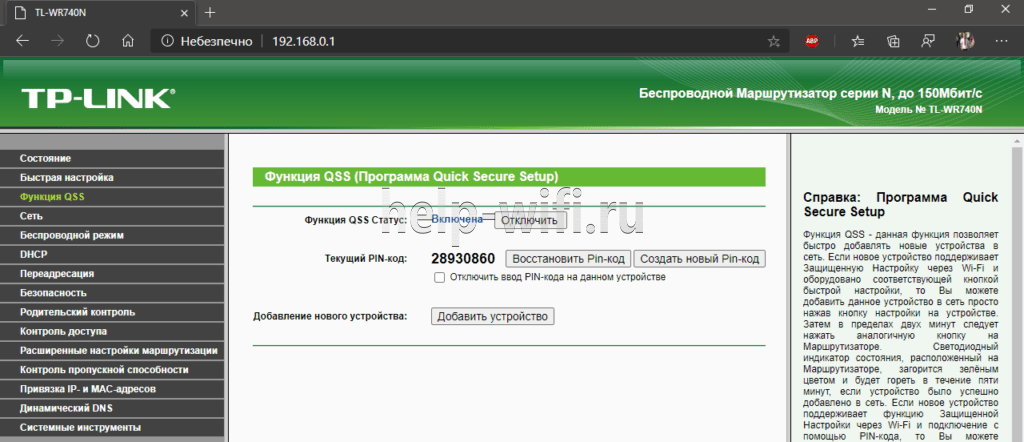This screenshot has height=442, width=1024.
Task: Open browser settings and more menu
Action: tap(1001, 41)
